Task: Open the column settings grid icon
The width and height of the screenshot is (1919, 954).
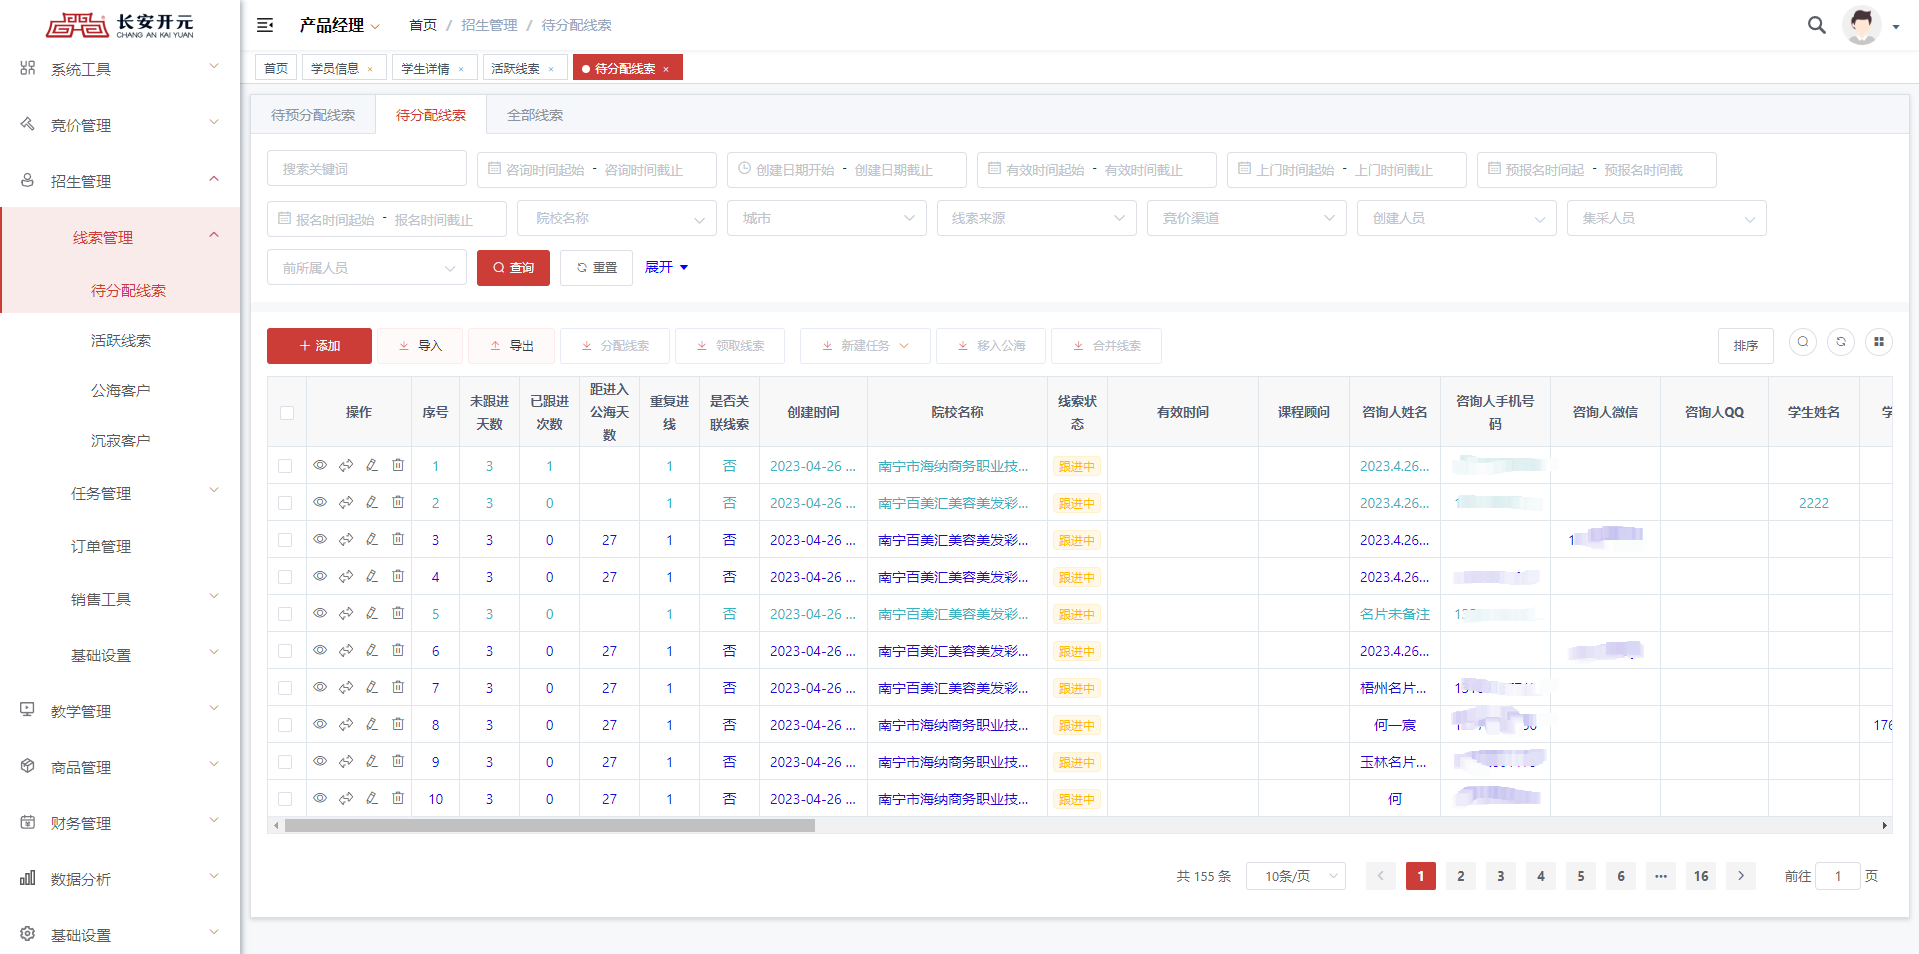Action: (x=1879, y=342)
